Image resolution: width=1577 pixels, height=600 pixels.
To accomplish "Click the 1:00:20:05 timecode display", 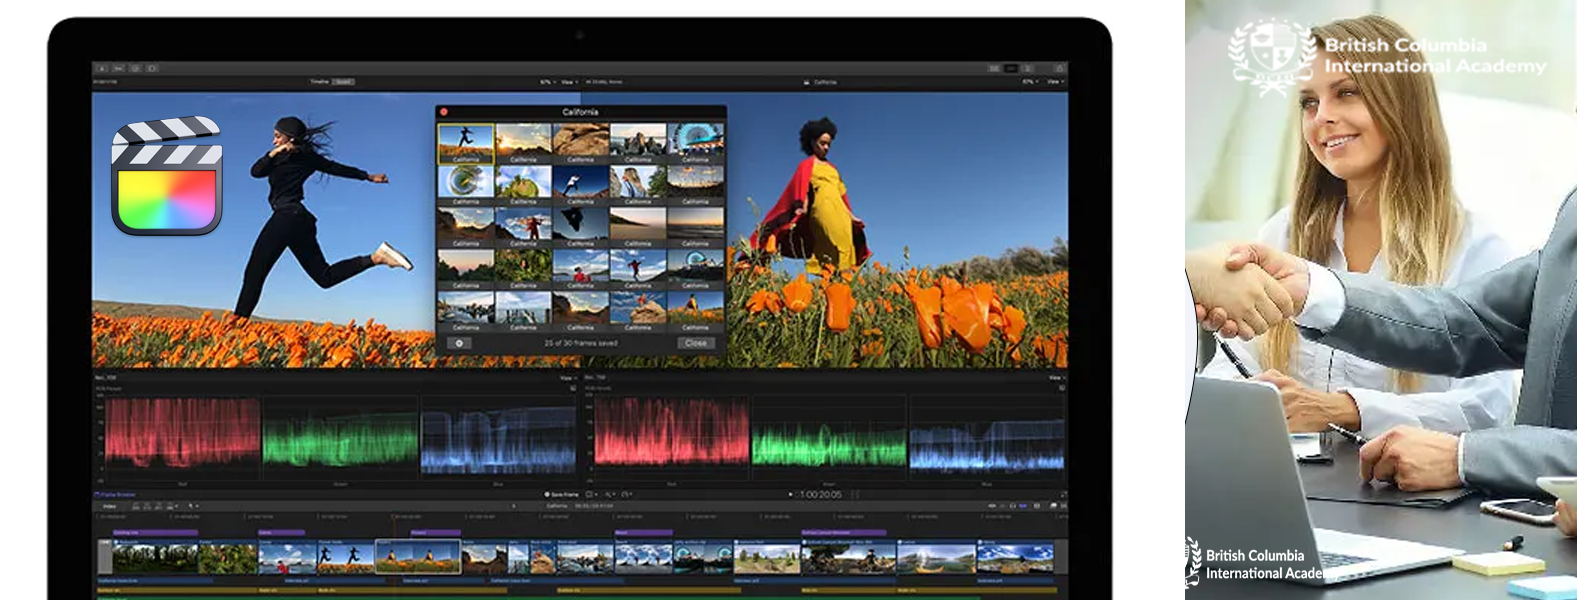I will tap(820, 494).
